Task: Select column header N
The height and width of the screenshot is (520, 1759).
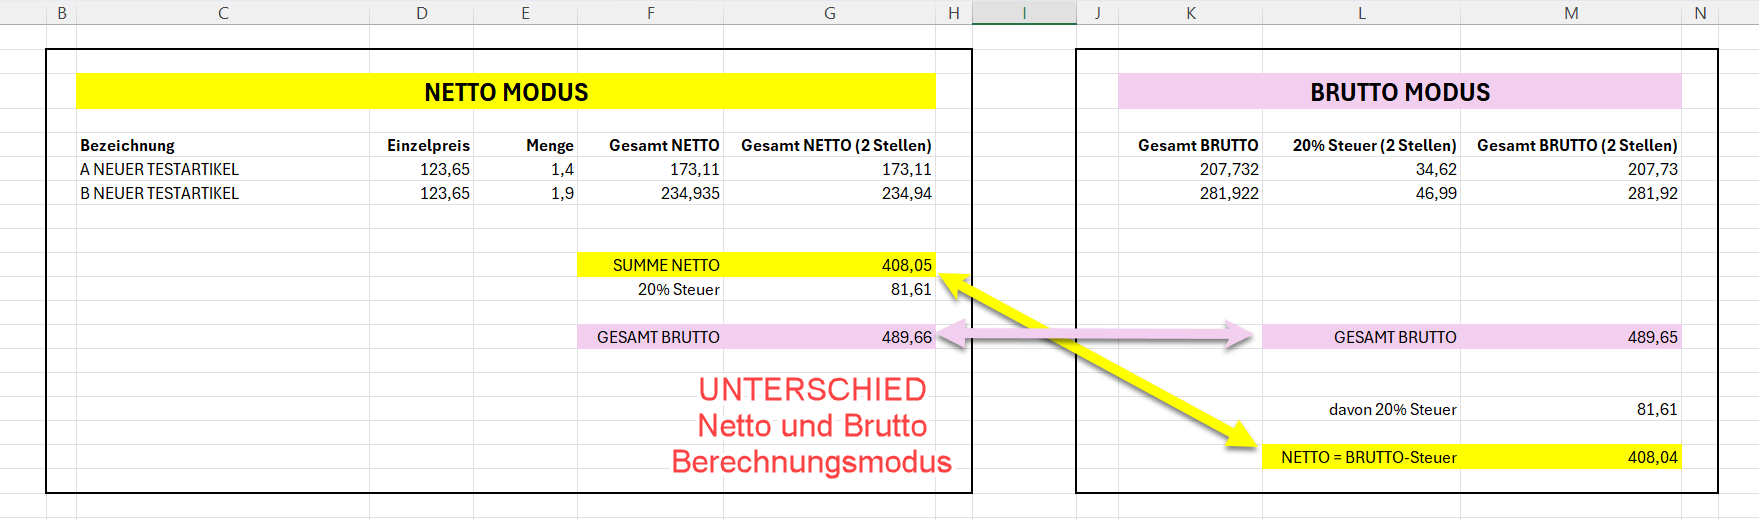Action: [x=1700, y=12]
